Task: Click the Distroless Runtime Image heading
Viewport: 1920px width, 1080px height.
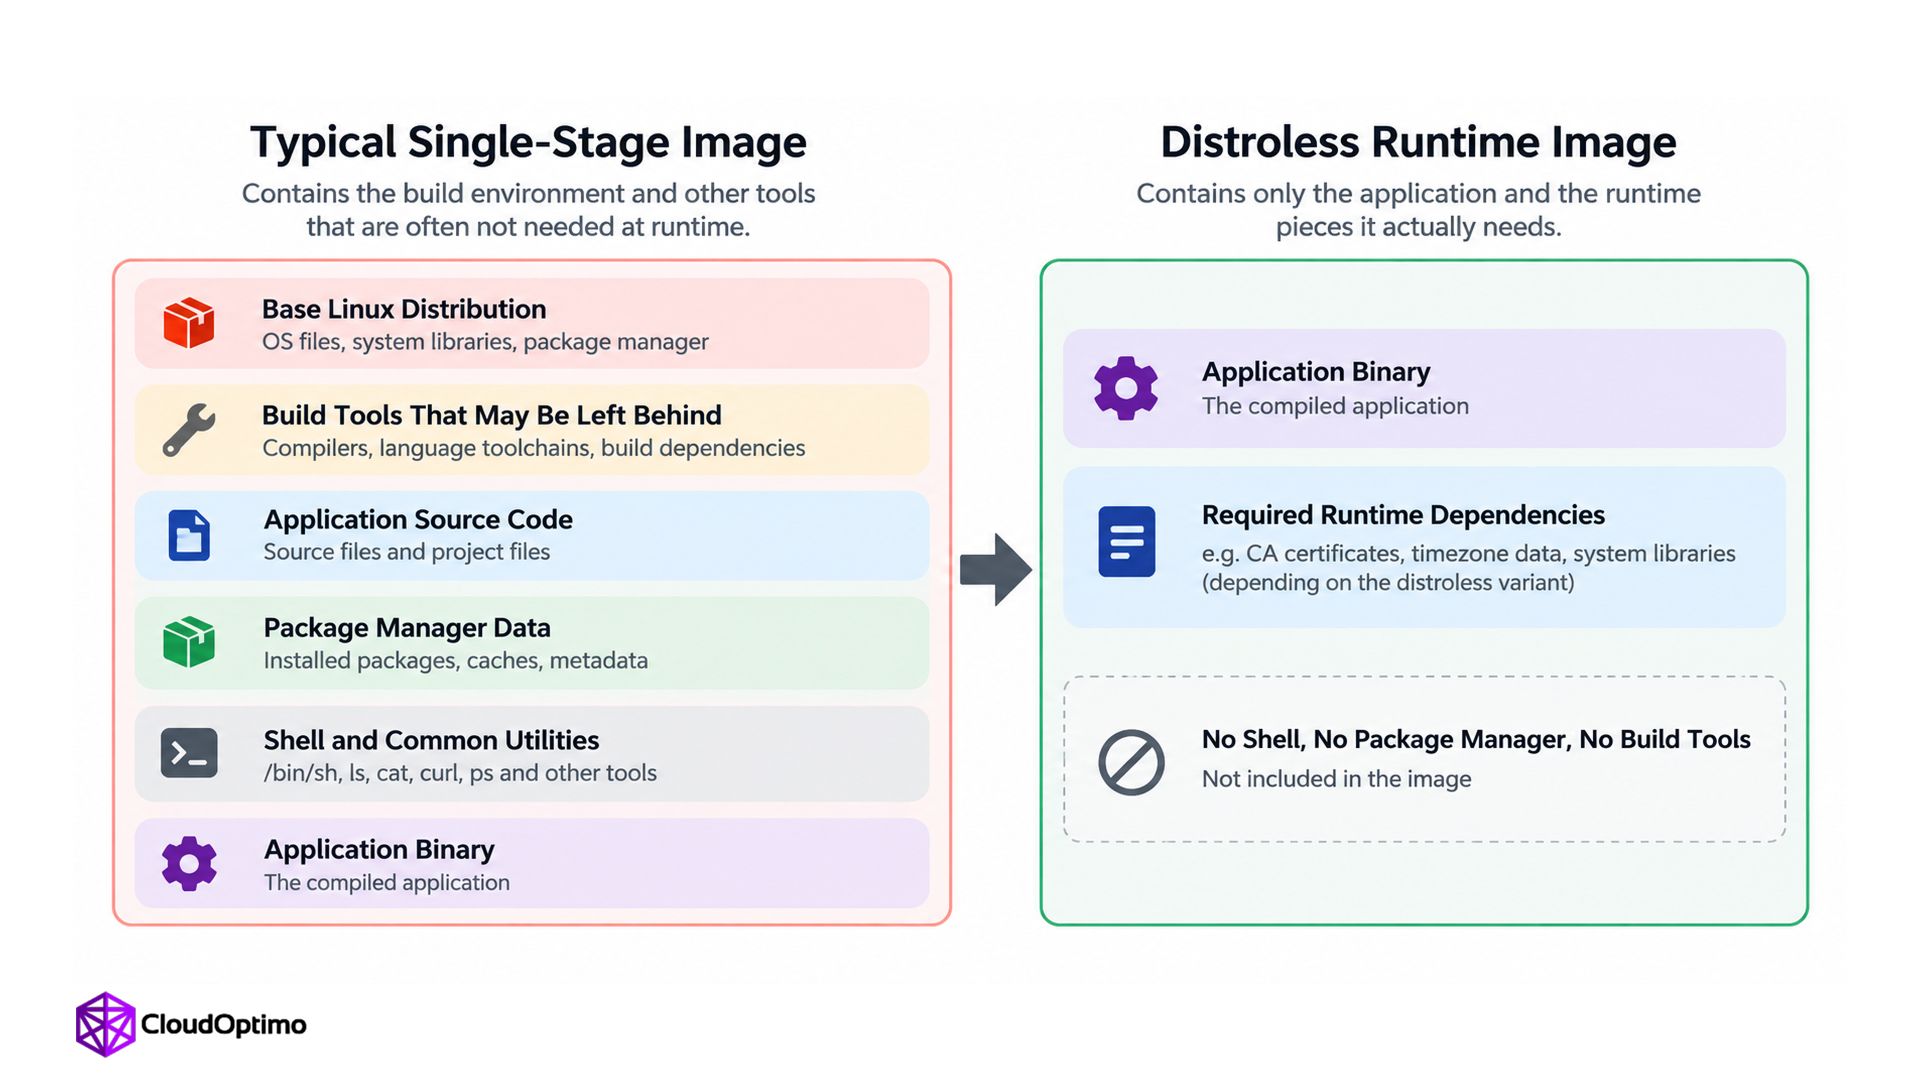Action: click(x=1418, y=142)
